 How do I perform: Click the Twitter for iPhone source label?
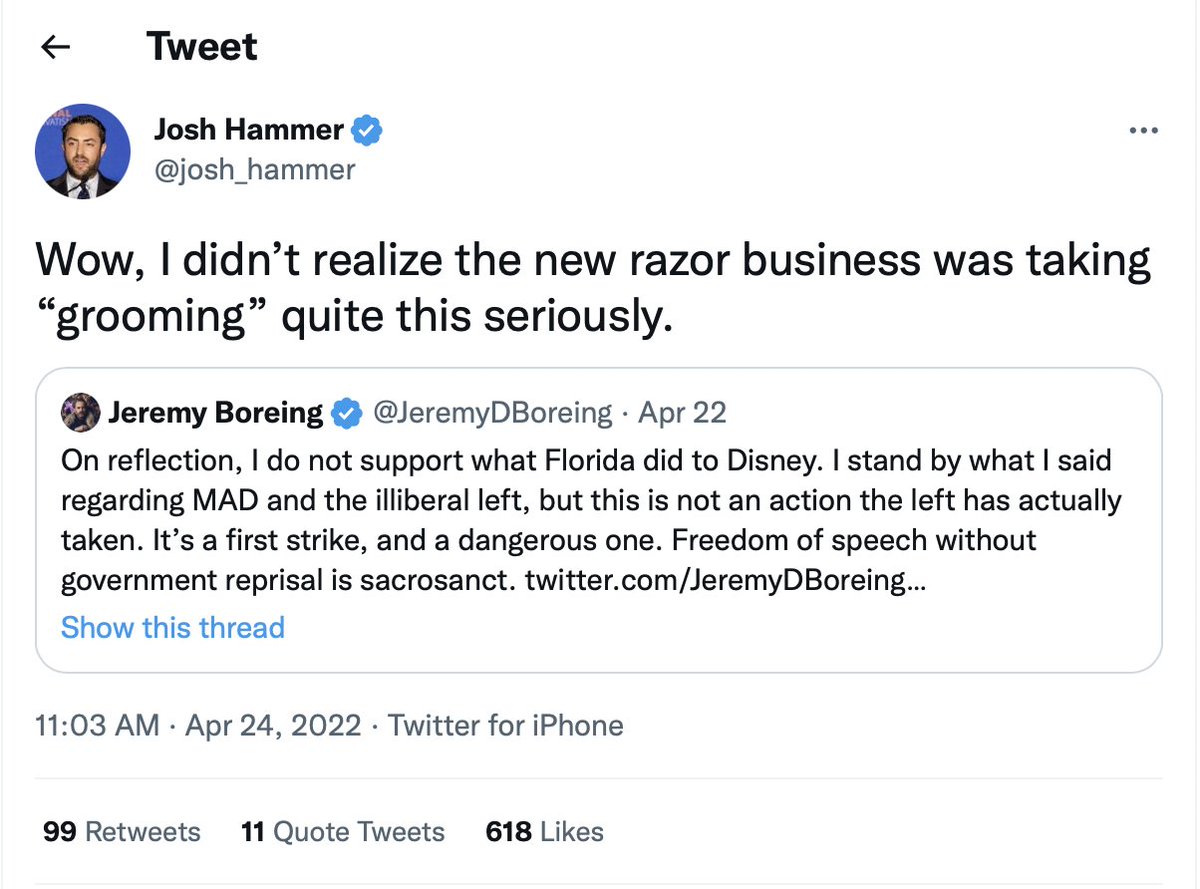coord(506,725)
